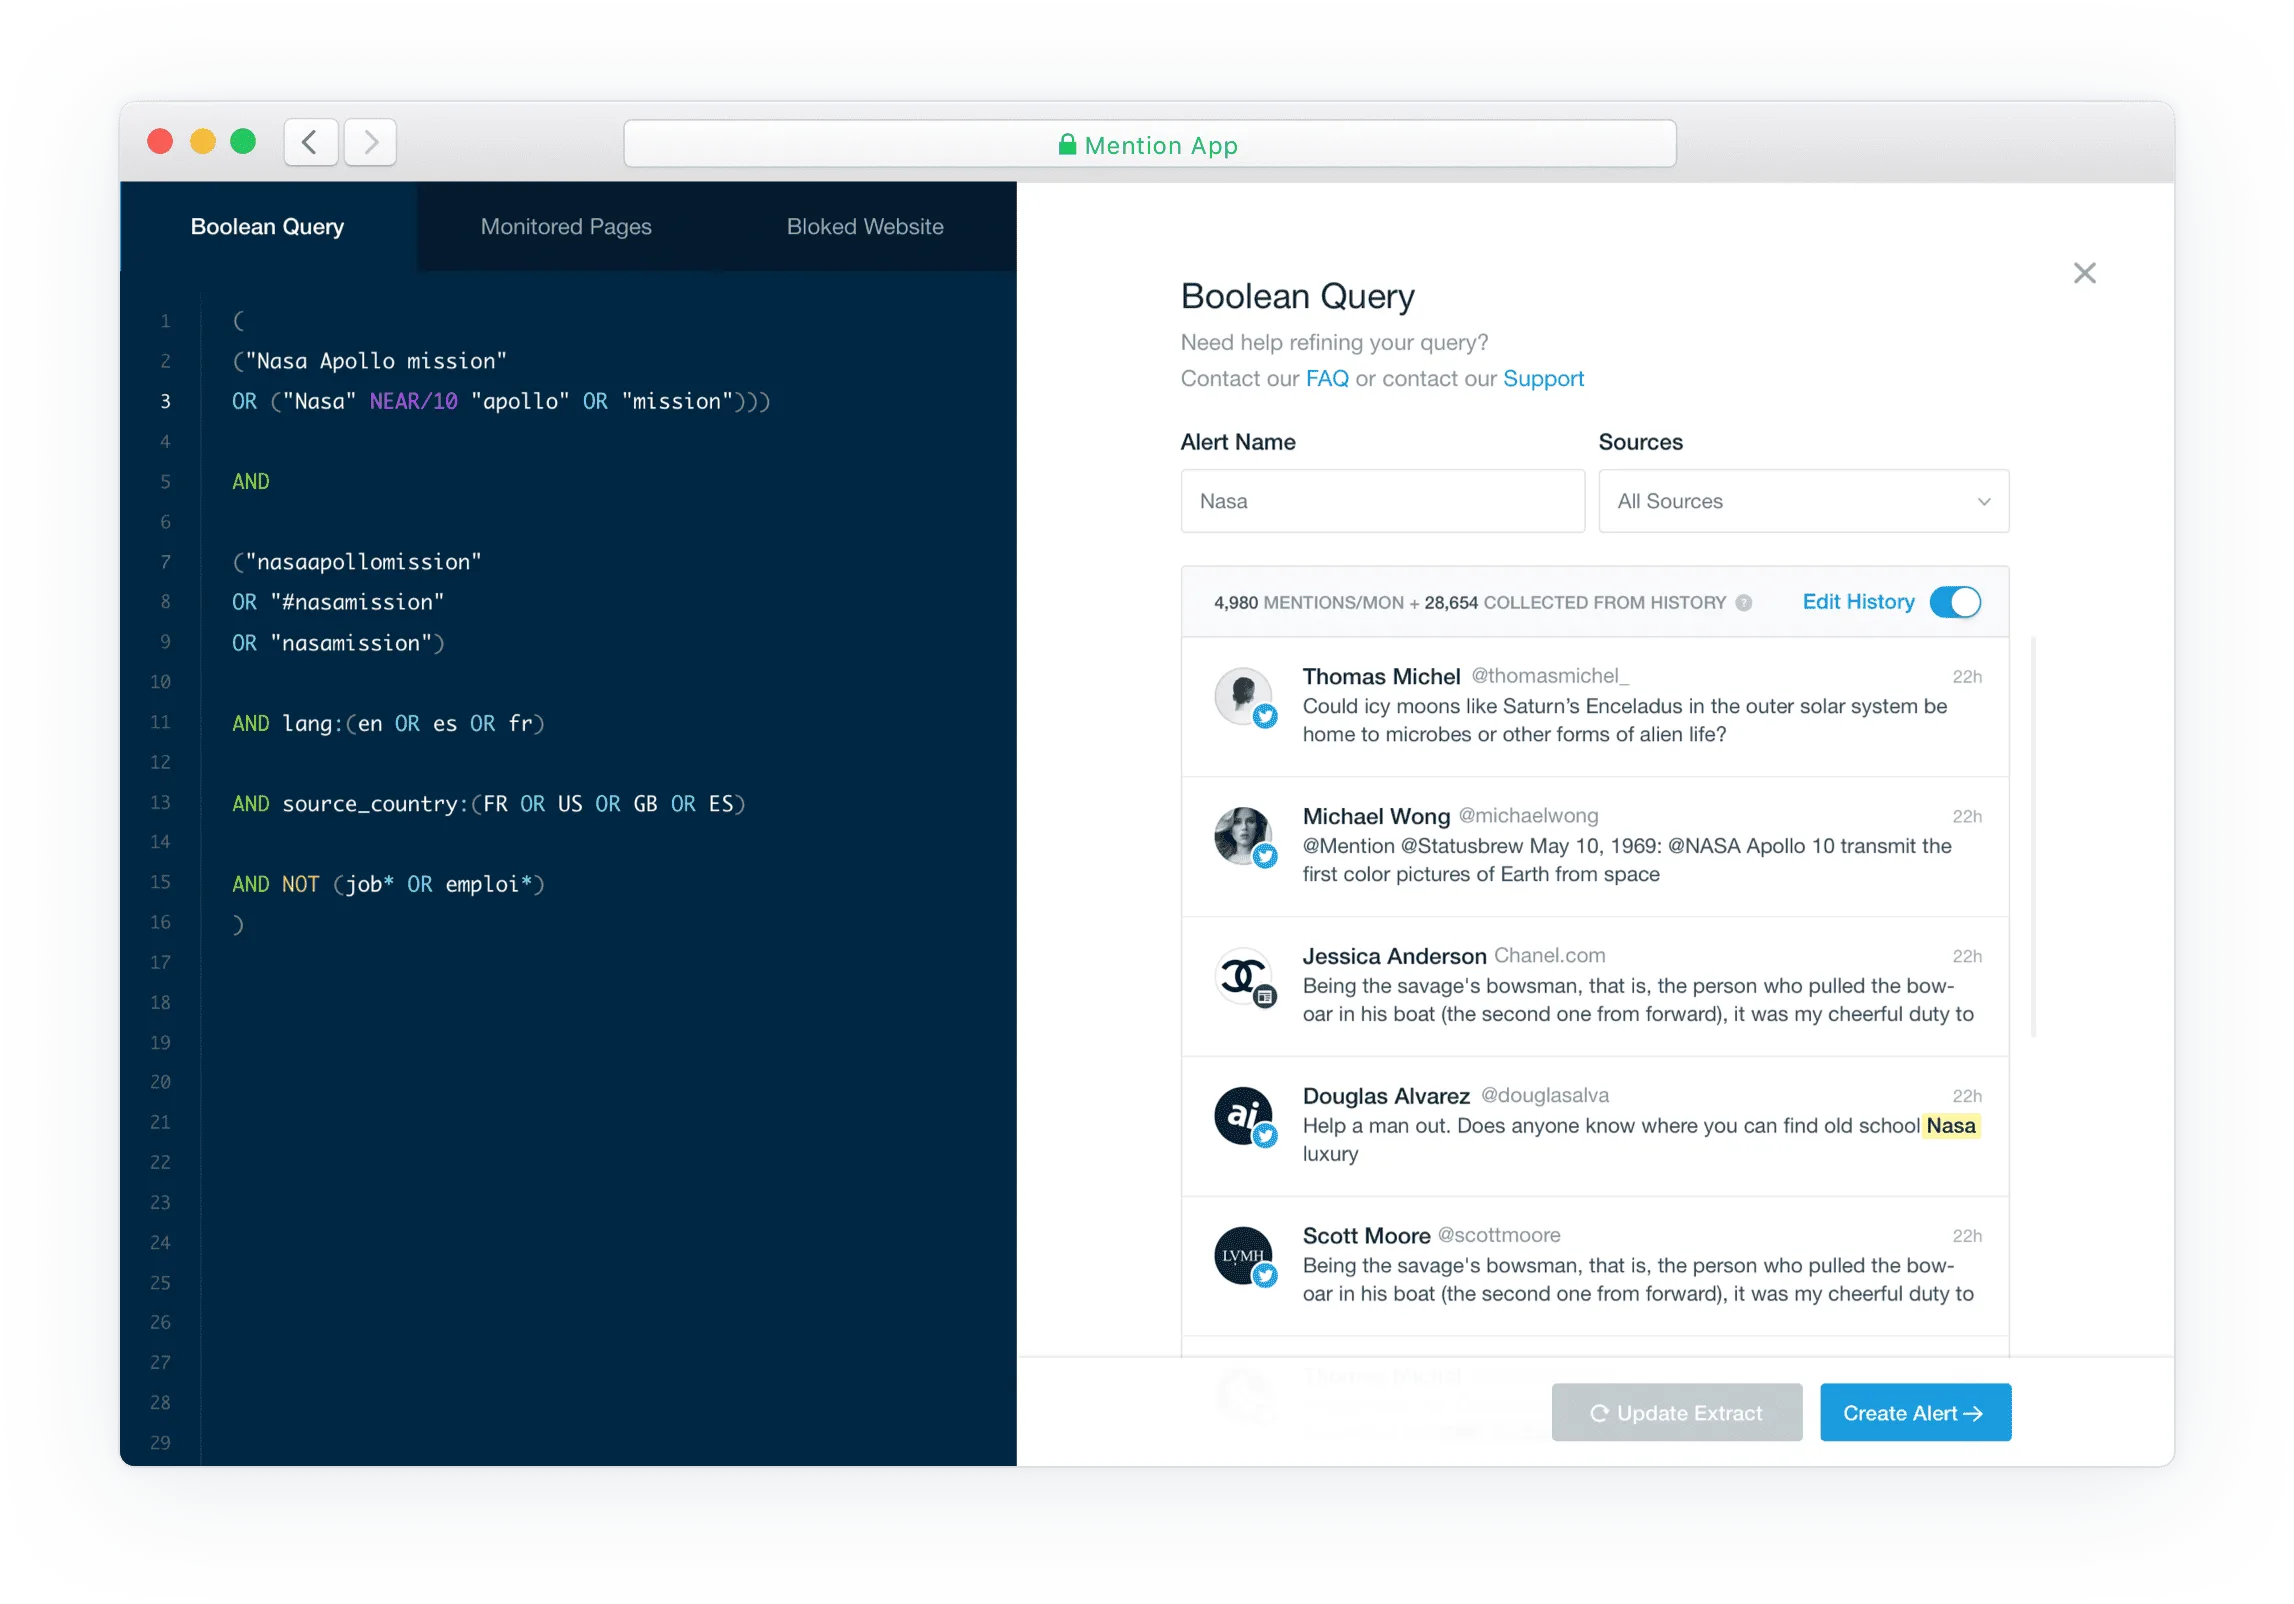
Task: Click the @scottmoore handle
Action: 1498,1236
